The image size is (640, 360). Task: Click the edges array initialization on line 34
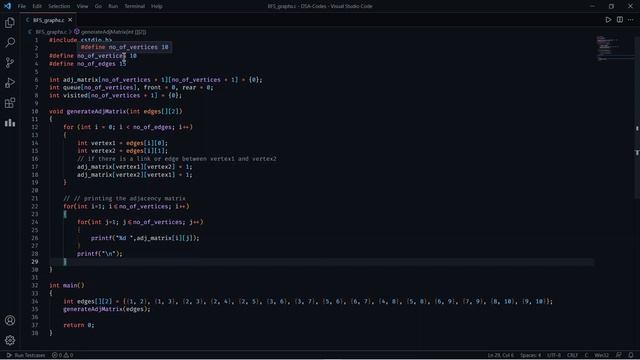[x=308, y=301]
